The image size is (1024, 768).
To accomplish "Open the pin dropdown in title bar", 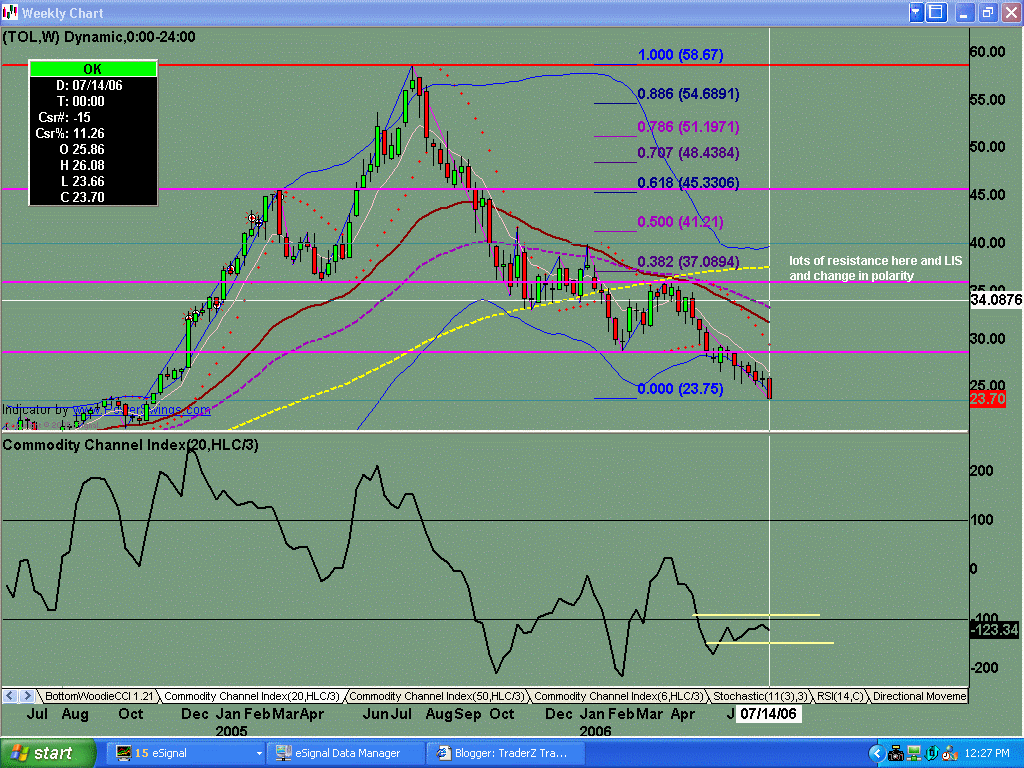I will pyautogui.click(x=916, y=12).
